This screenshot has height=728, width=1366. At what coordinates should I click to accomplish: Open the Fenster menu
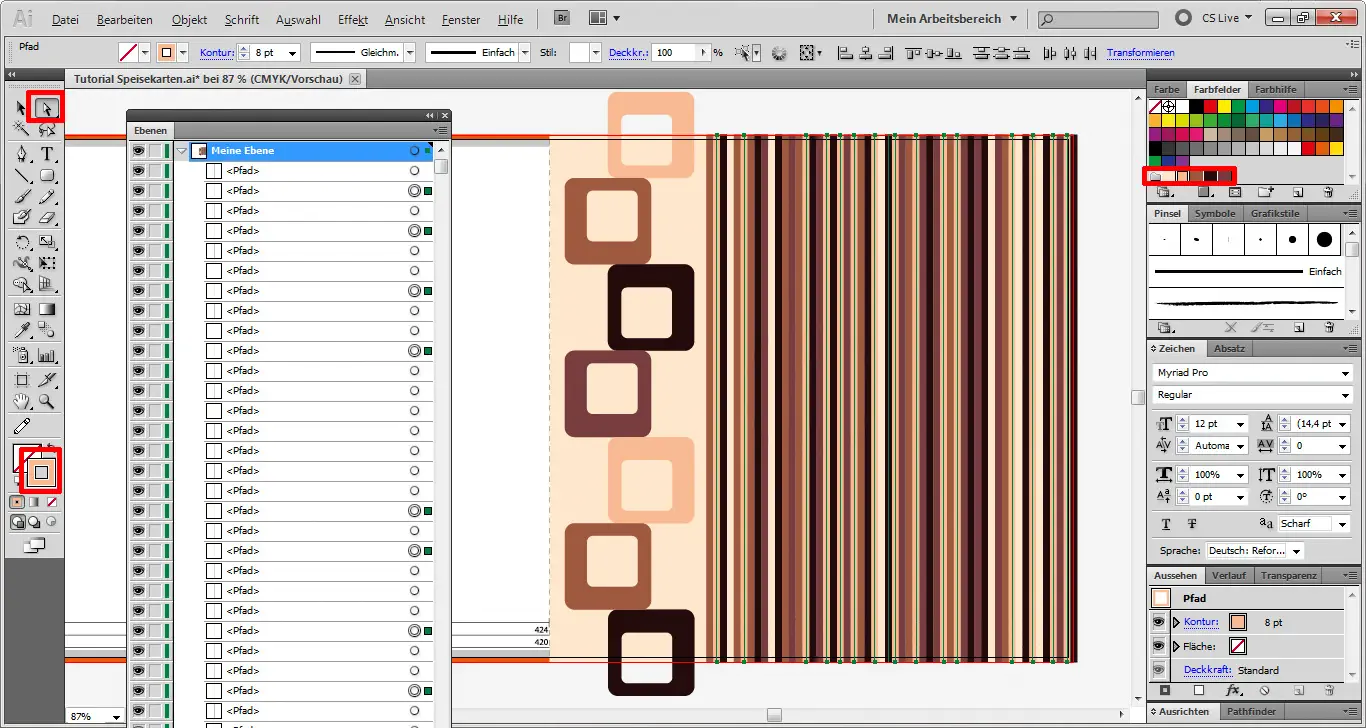[x=460, y=19]
